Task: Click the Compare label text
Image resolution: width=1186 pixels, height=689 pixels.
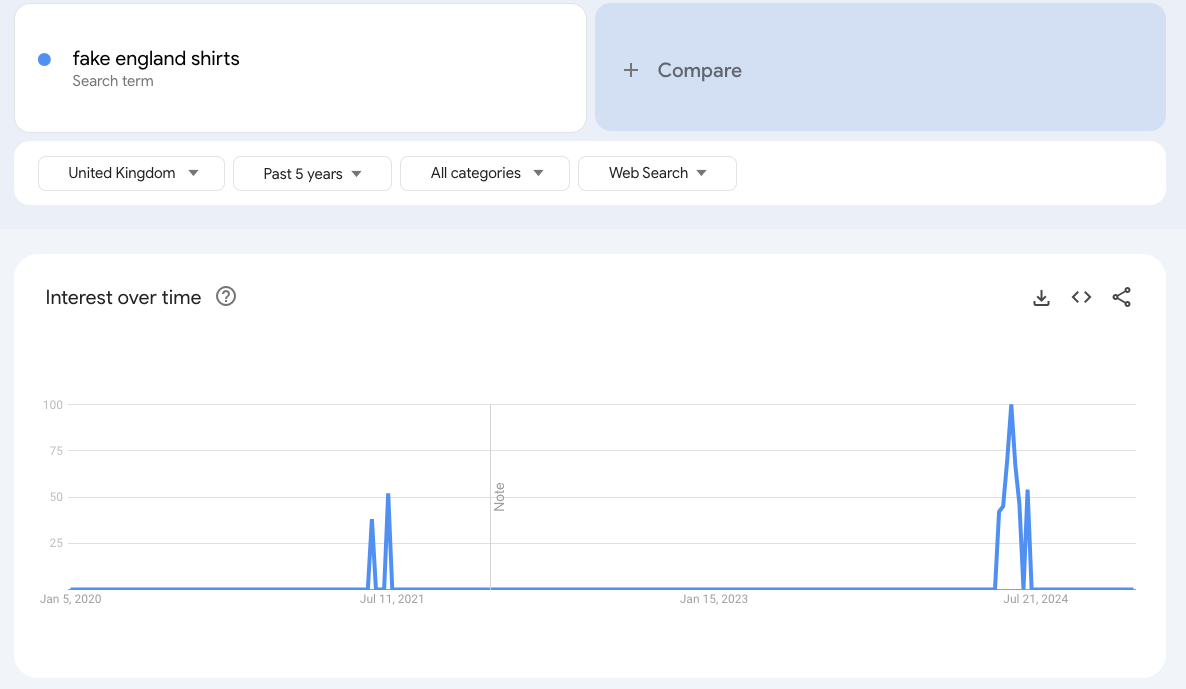Action: [699, 70]
